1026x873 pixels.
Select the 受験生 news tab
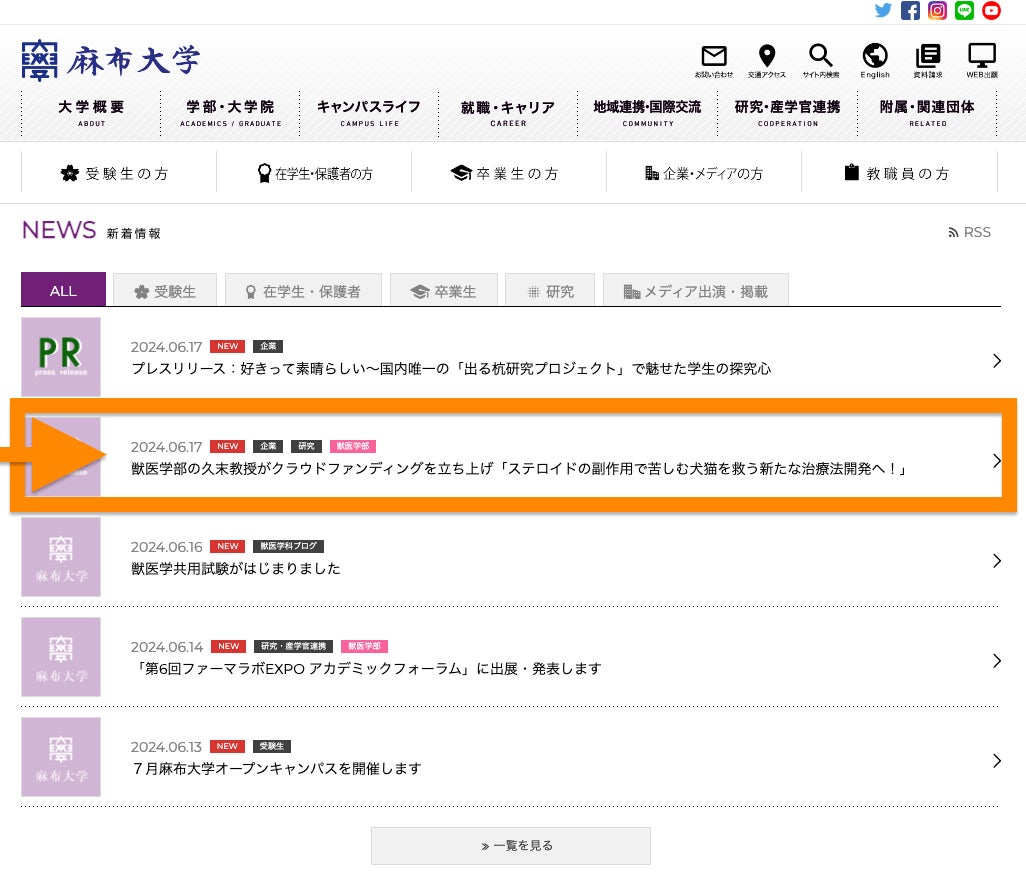tap(165, 291)
